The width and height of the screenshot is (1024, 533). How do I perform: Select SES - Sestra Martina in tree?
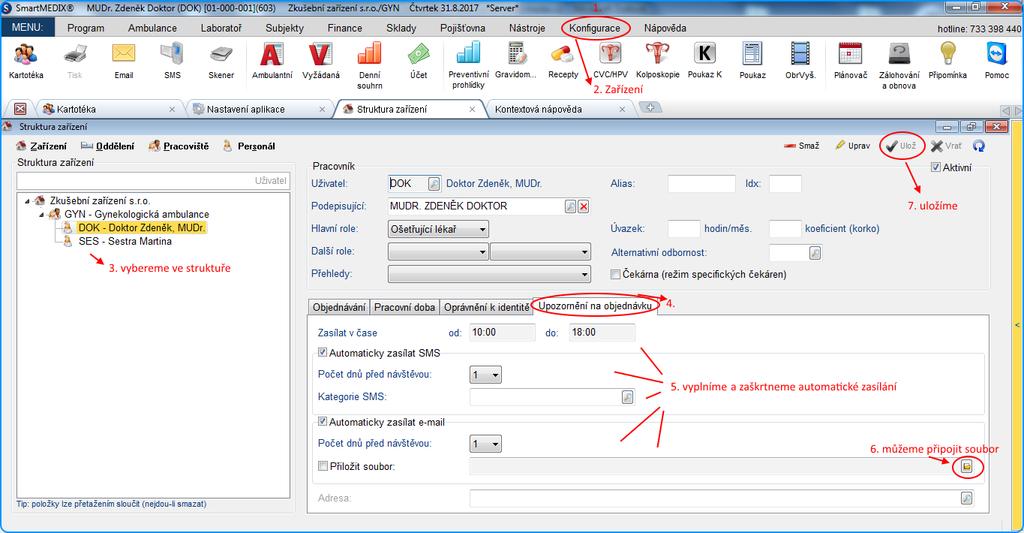125,241
